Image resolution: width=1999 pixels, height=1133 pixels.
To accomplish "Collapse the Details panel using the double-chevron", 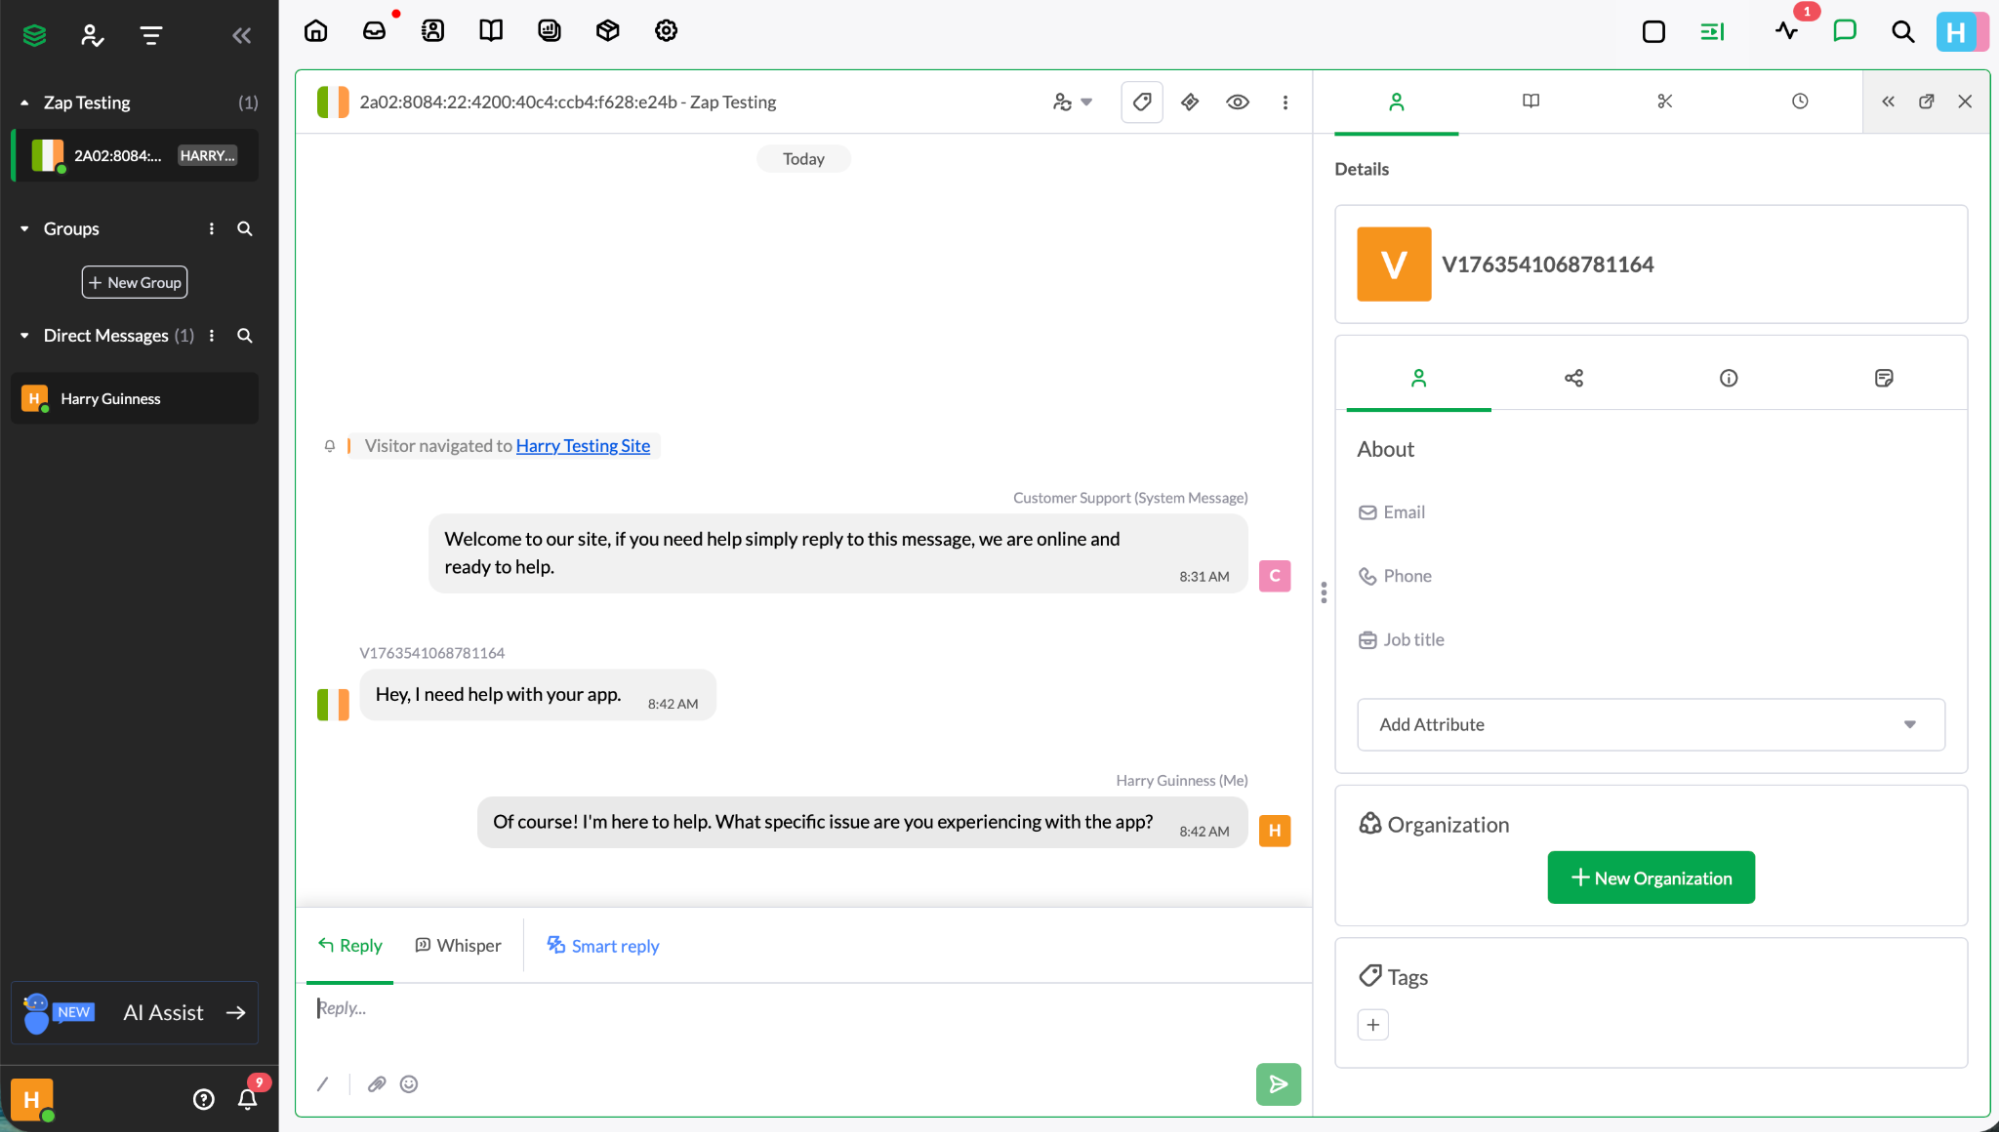I will pyautogui.click(x=1888, y=101).
